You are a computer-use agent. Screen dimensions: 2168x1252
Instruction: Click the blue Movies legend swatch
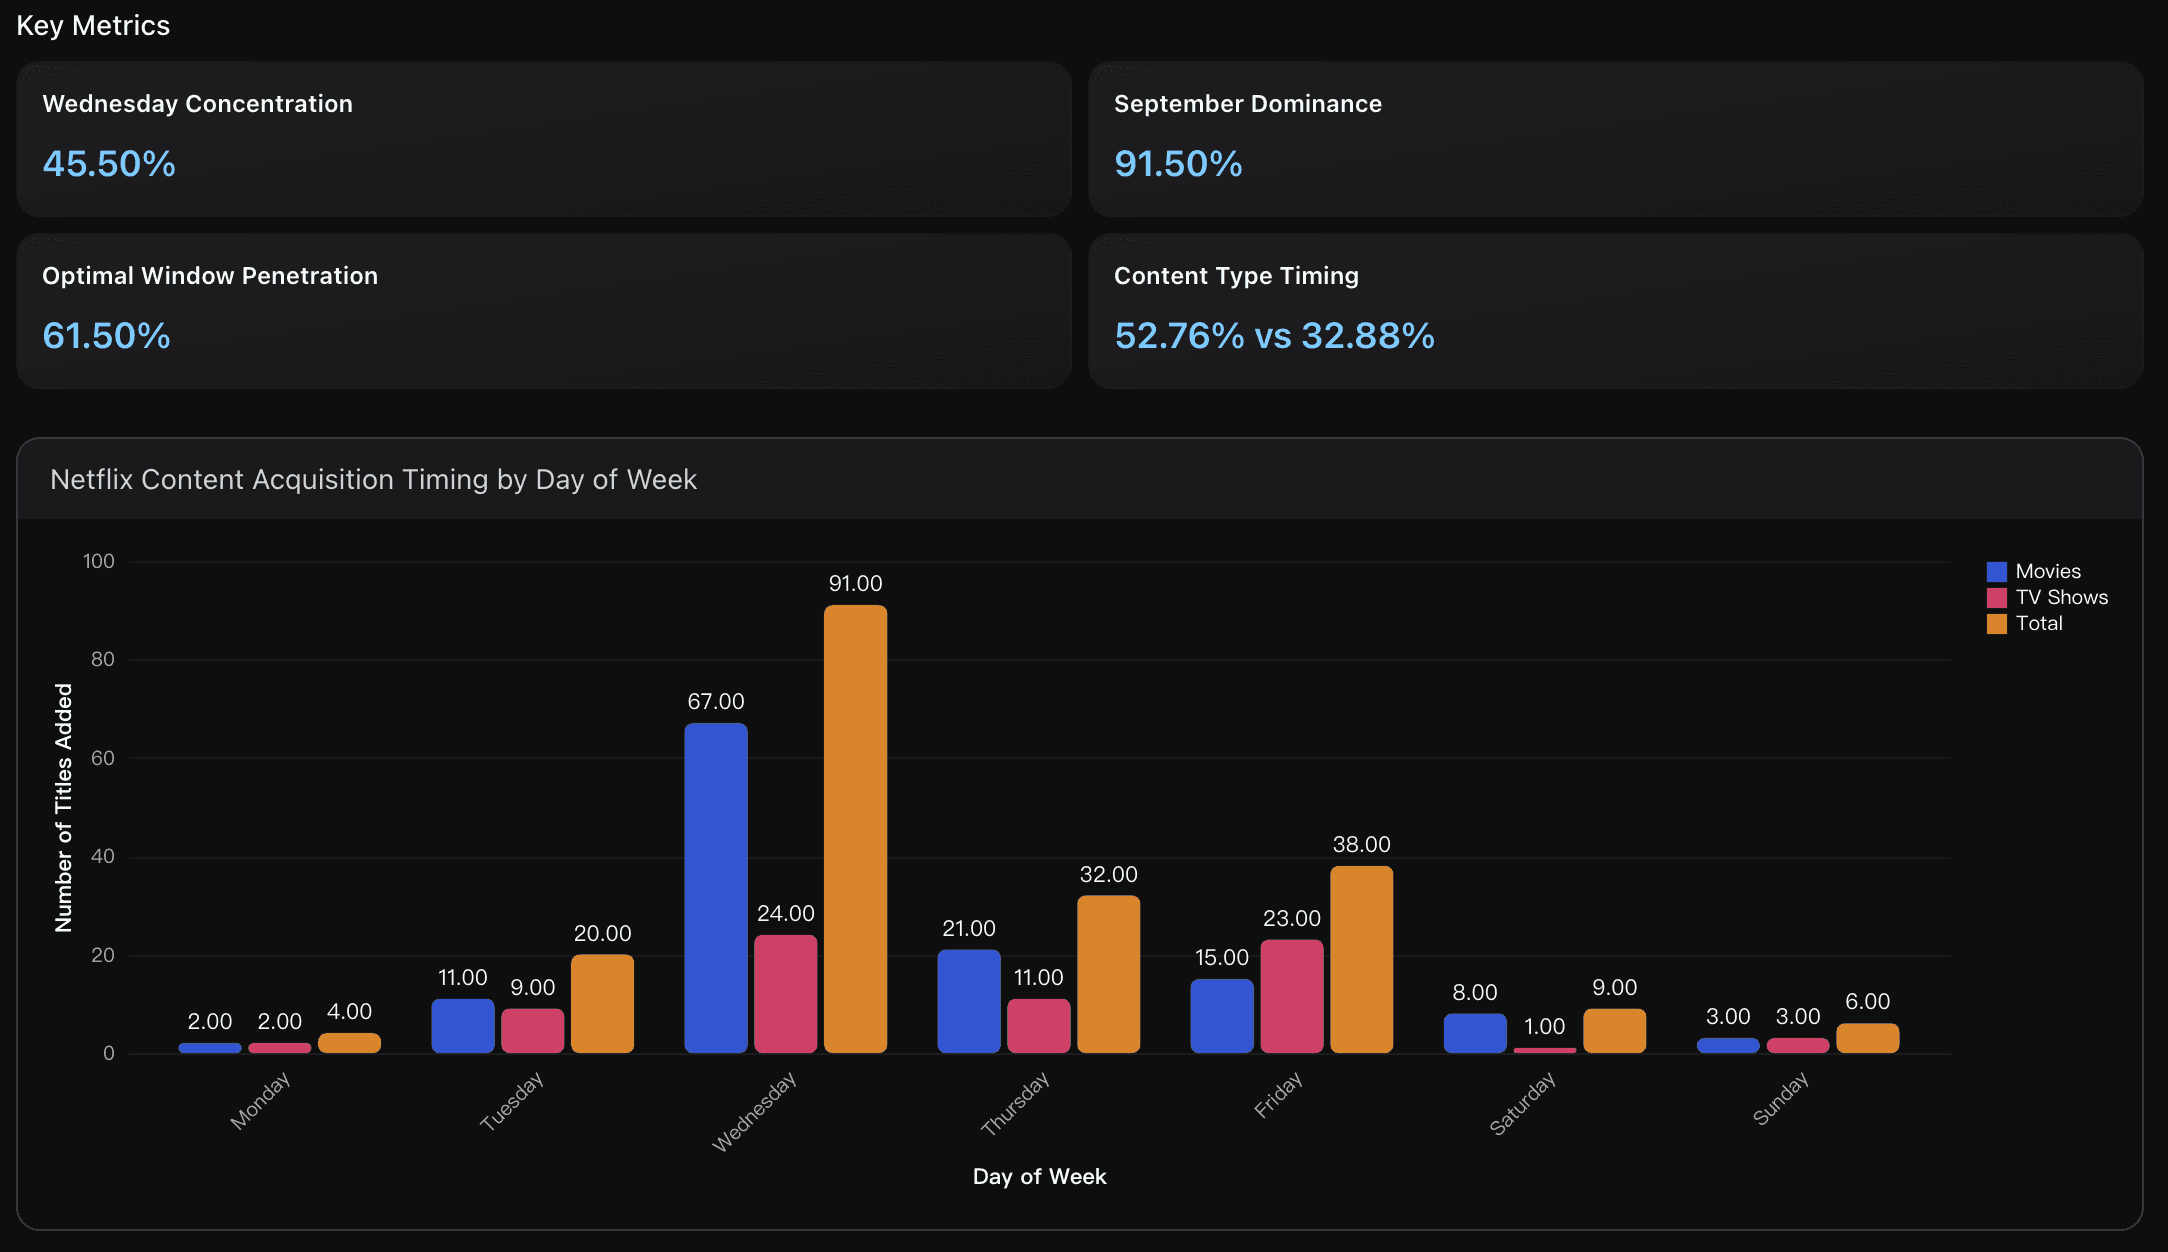tap(1996, 570)
